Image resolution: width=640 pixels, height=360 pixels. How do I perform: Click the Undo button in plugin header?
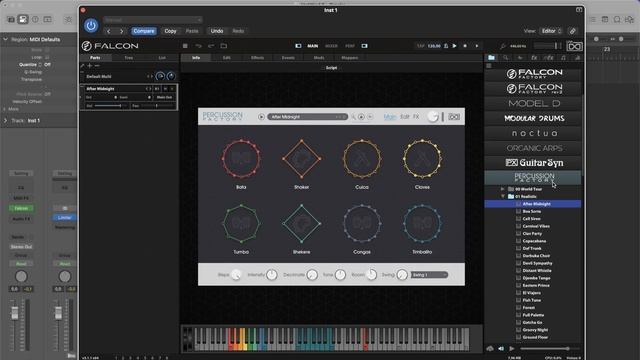click(217, 31)
